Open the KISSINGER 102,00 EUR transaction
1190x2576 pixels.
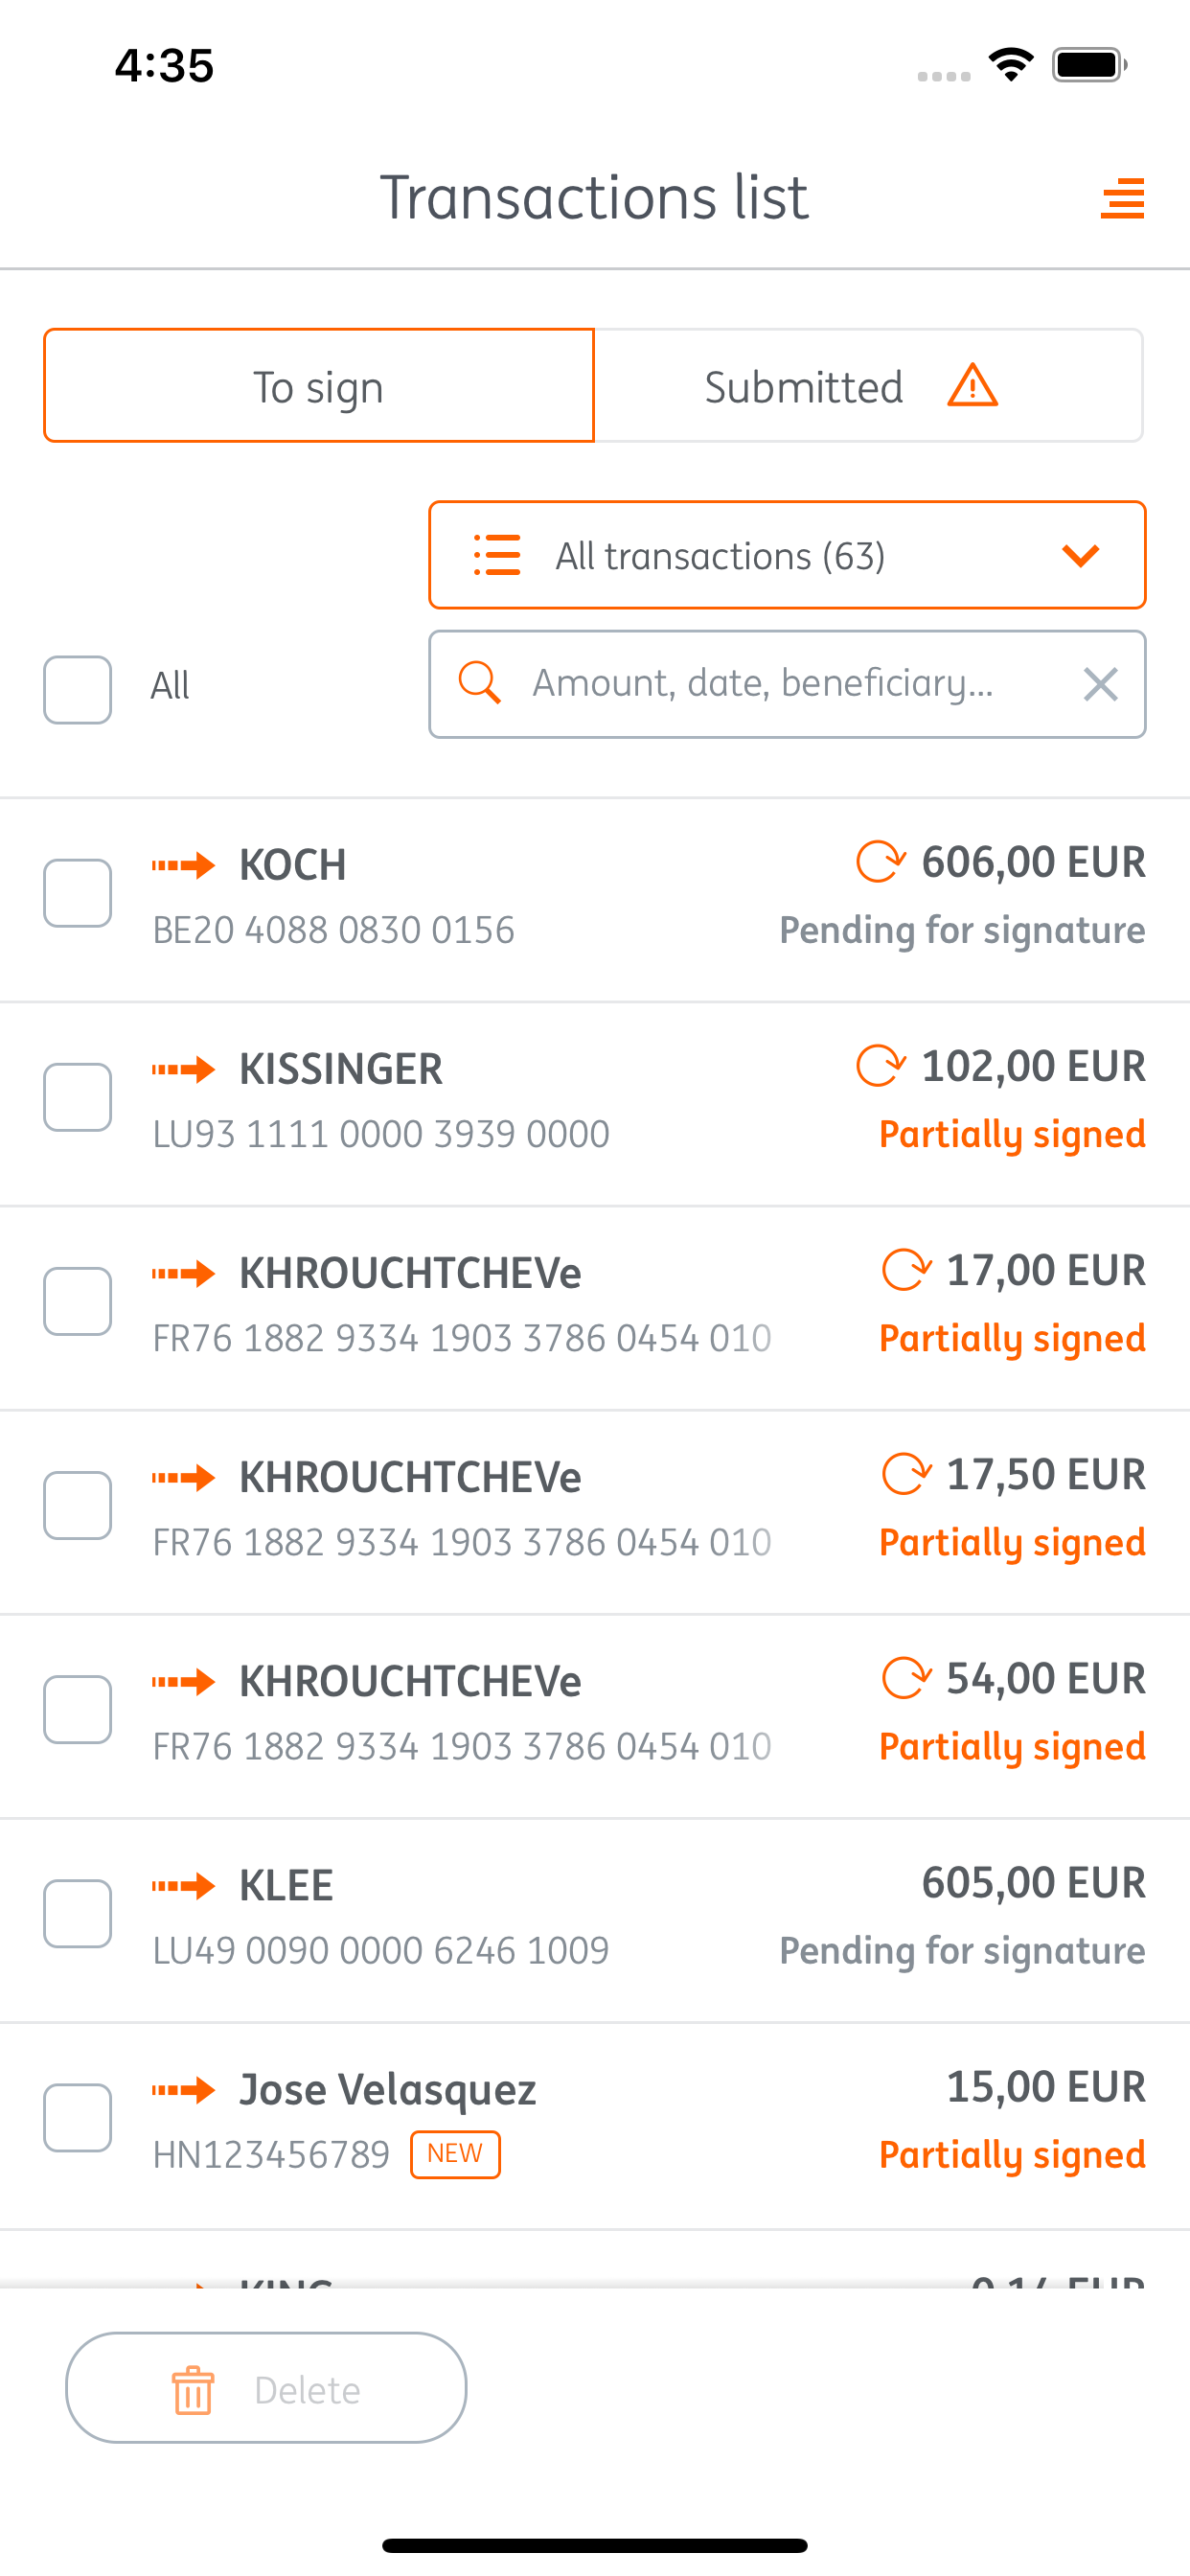click(595, 1103)
